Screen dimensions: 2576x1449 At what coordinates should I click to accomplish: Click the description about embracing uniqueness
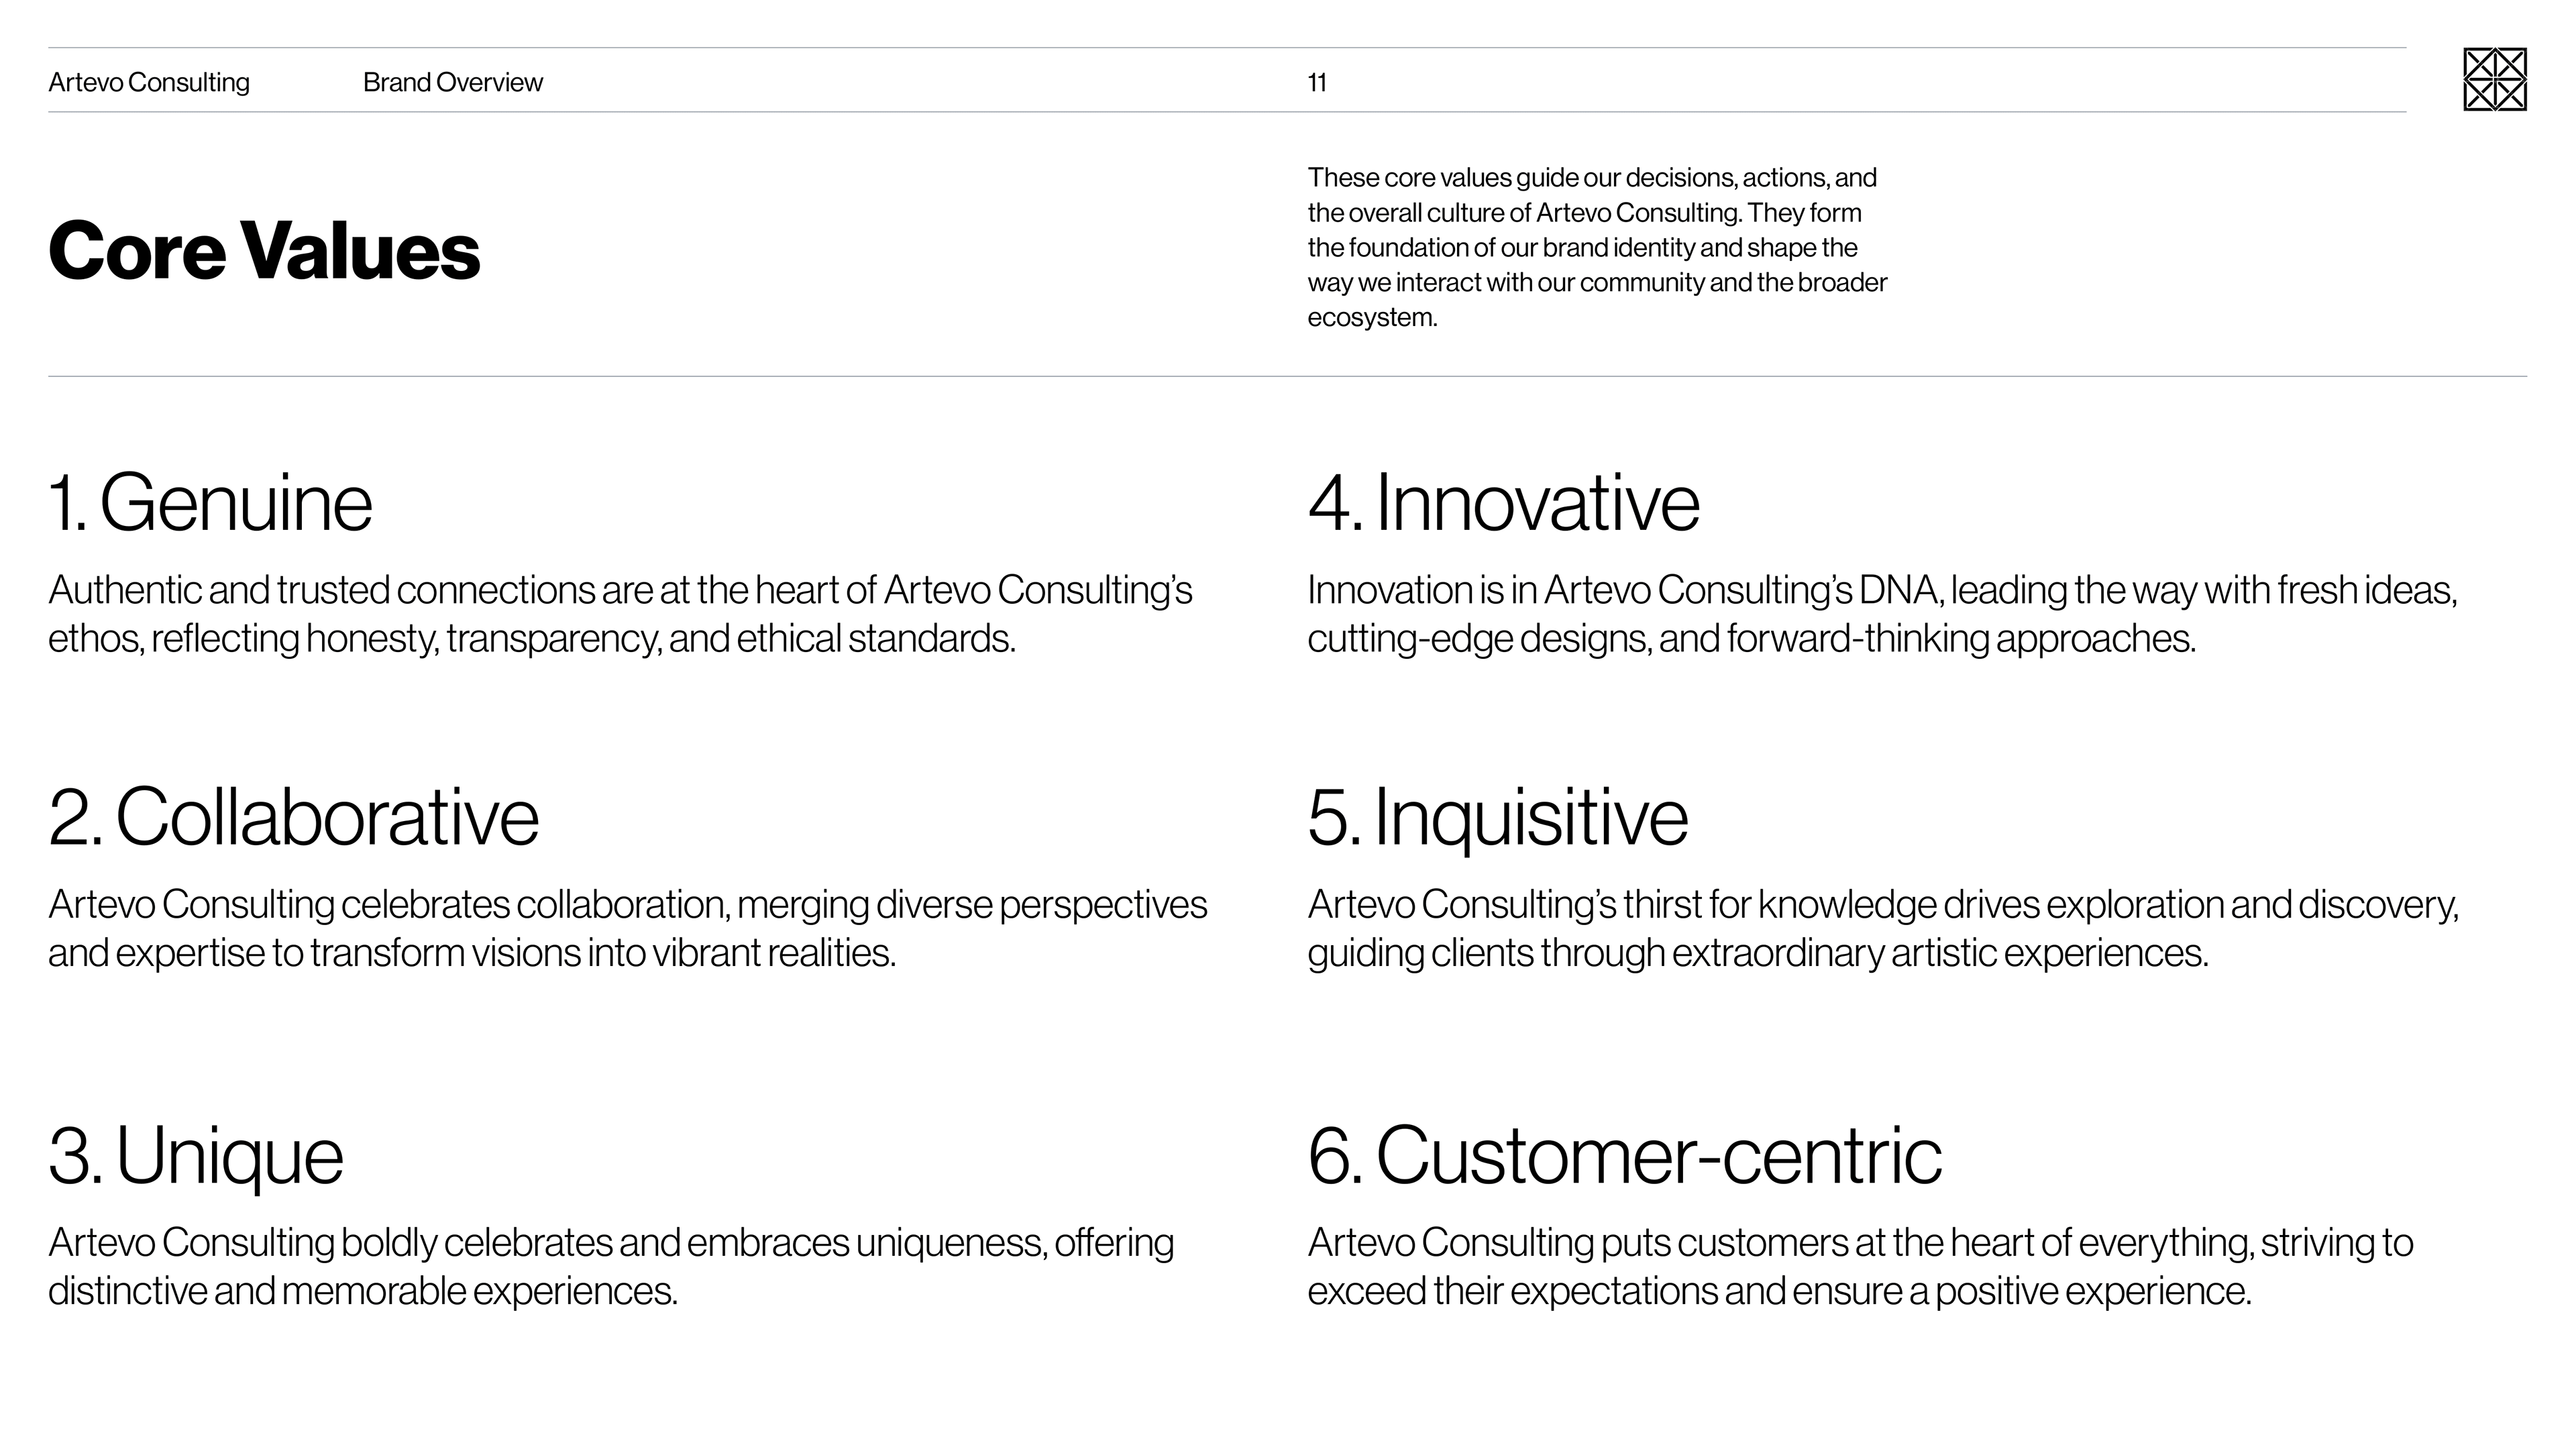pyautogui.click(x=610, y=1266)
